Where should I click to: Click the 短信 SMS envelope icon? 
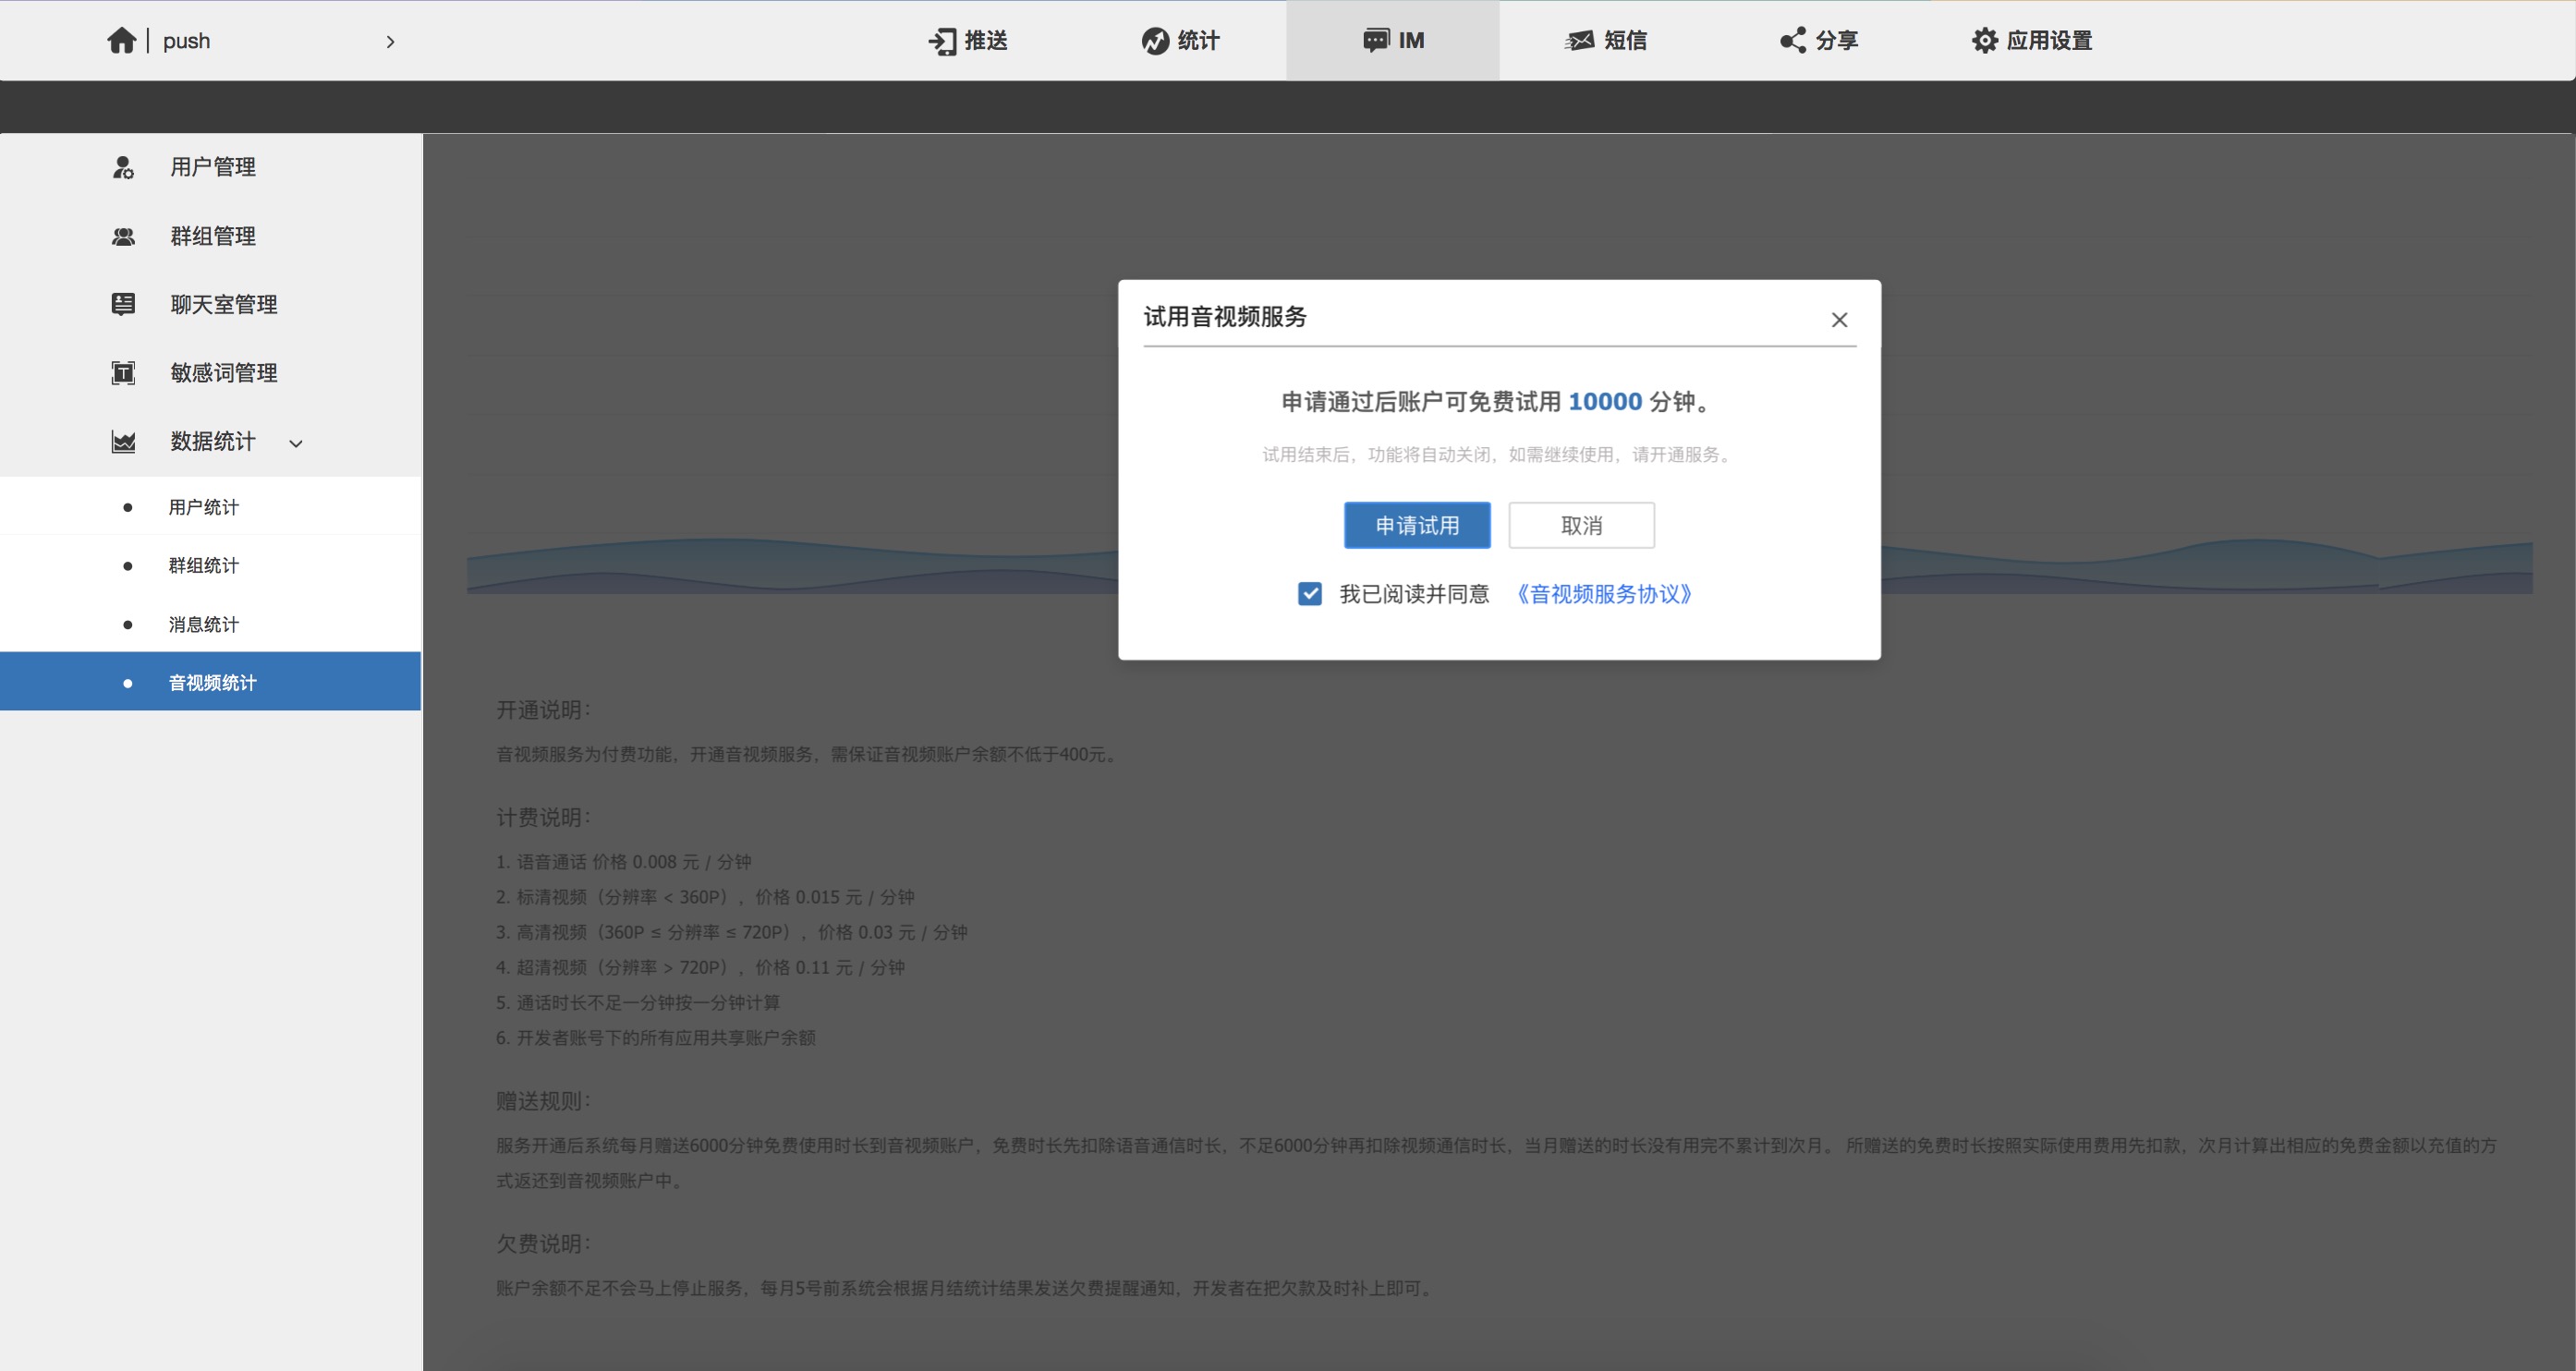1580,41
